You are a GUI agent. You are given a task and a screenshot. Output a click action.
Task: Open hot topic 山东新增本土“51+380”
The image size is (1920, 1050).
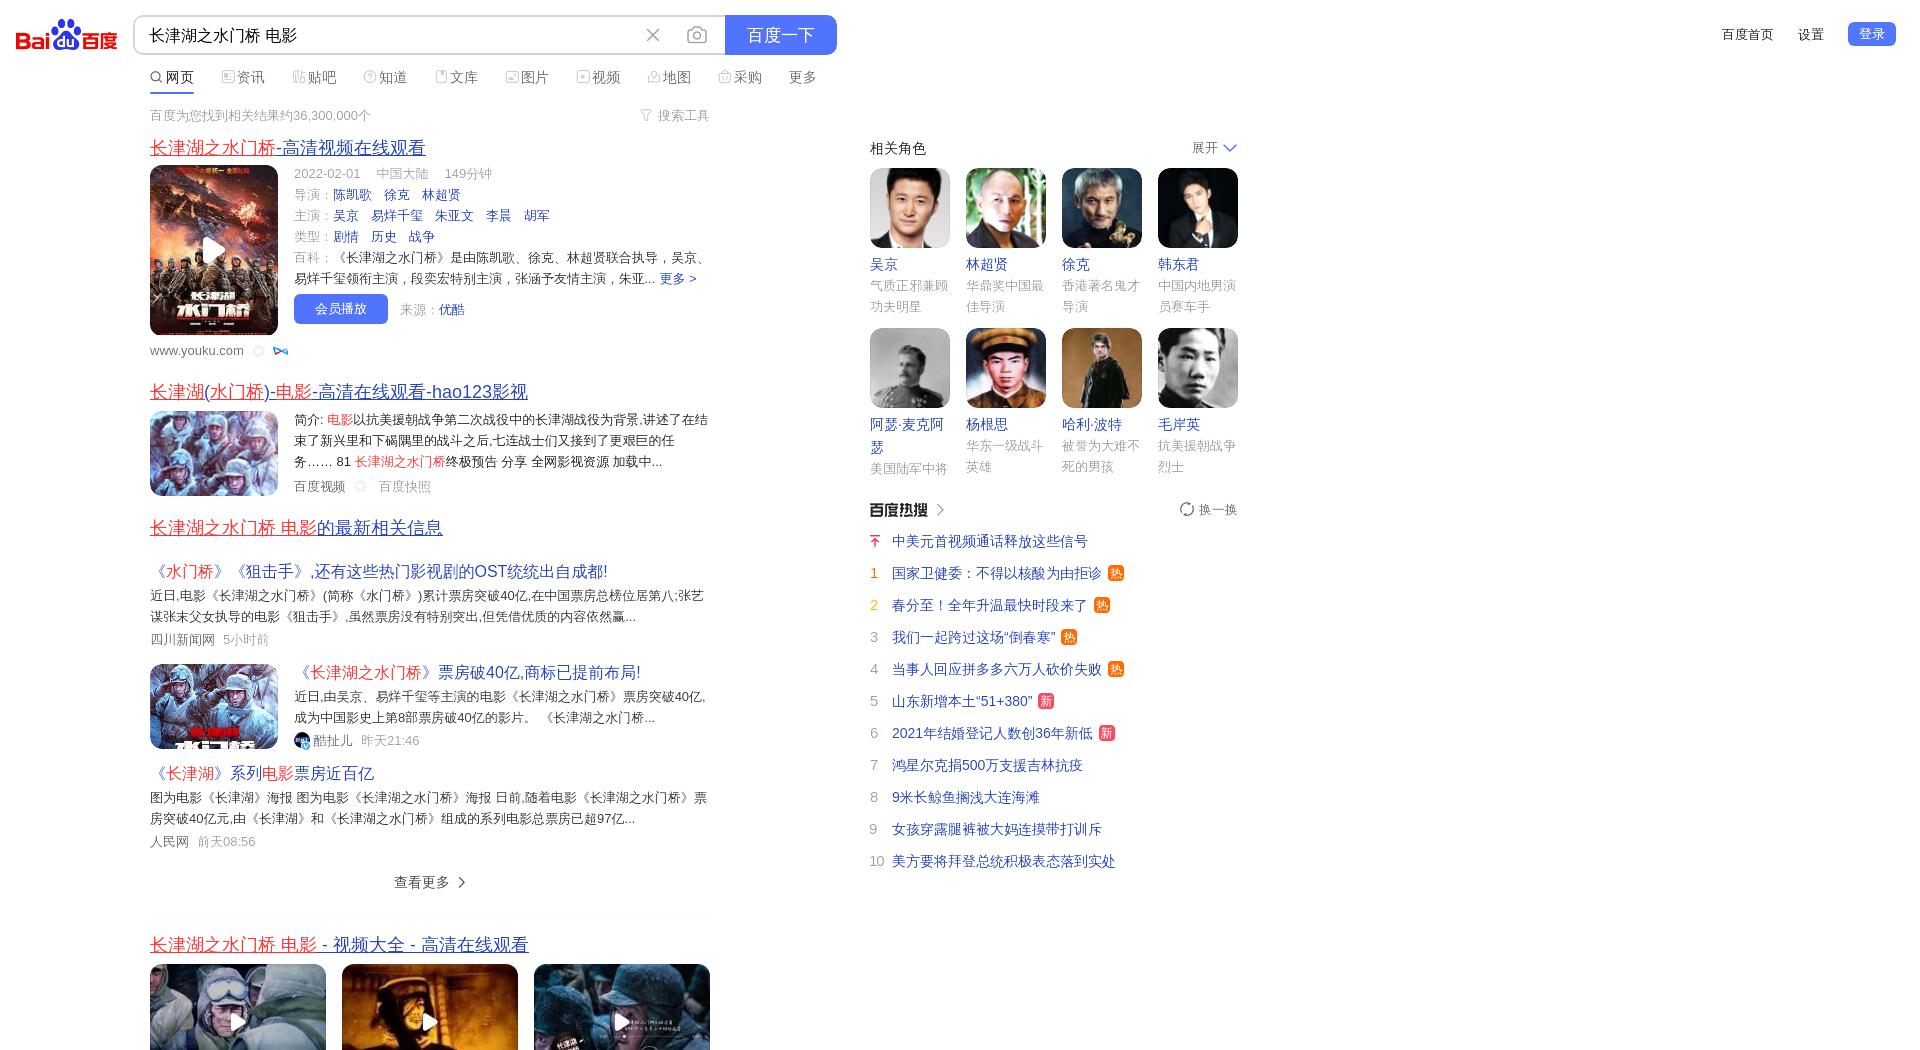tap(962, 702)
